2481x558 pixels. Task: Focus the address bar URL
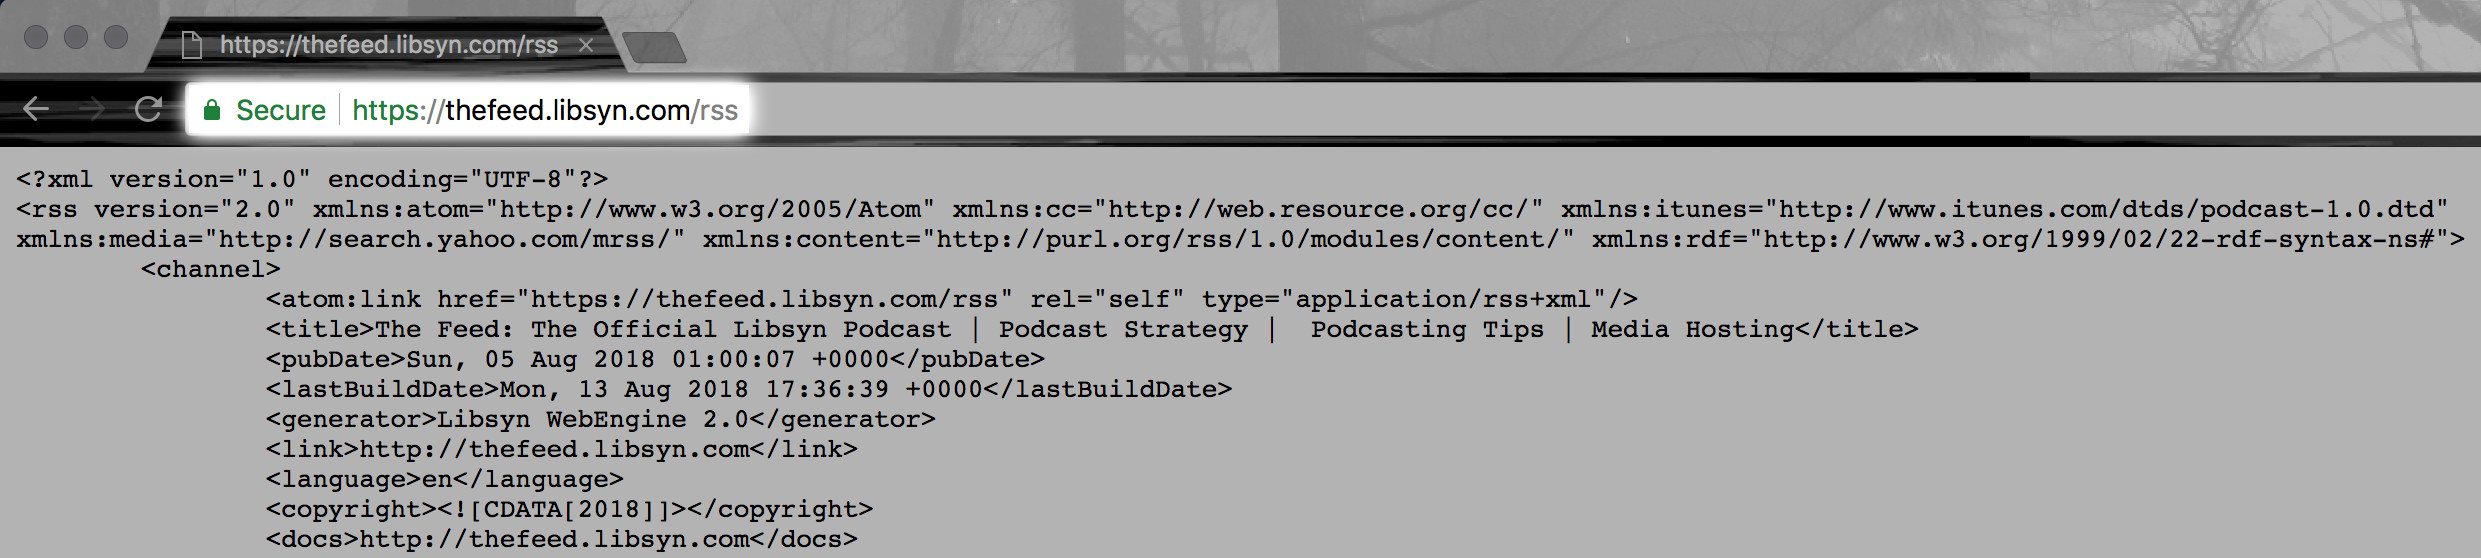point(545,110)
